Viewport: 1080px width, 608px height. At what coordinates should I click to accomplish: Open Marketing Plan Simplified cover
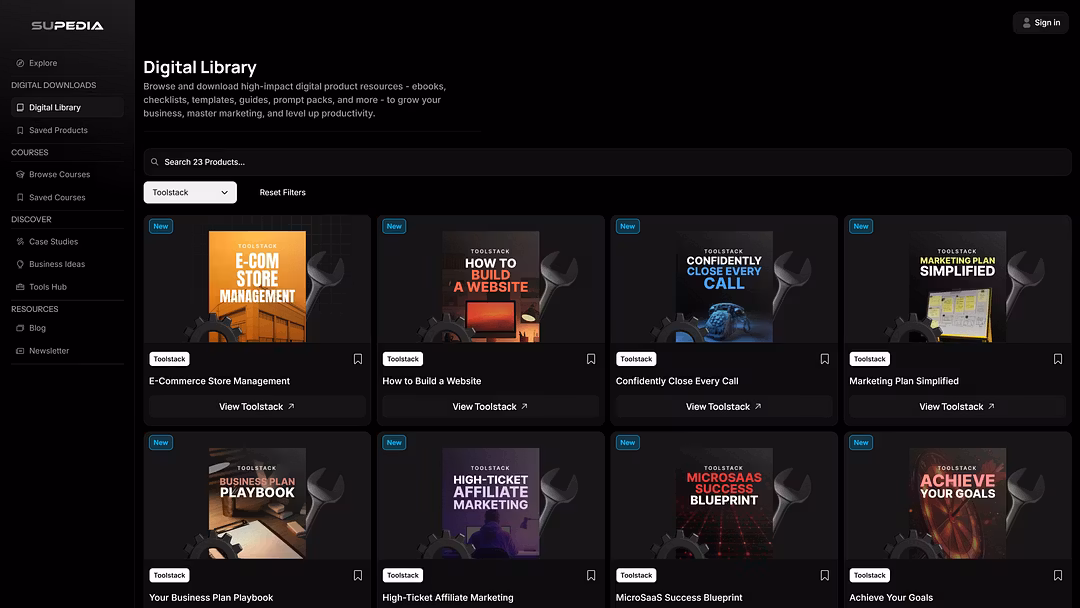tap(957, 286)
